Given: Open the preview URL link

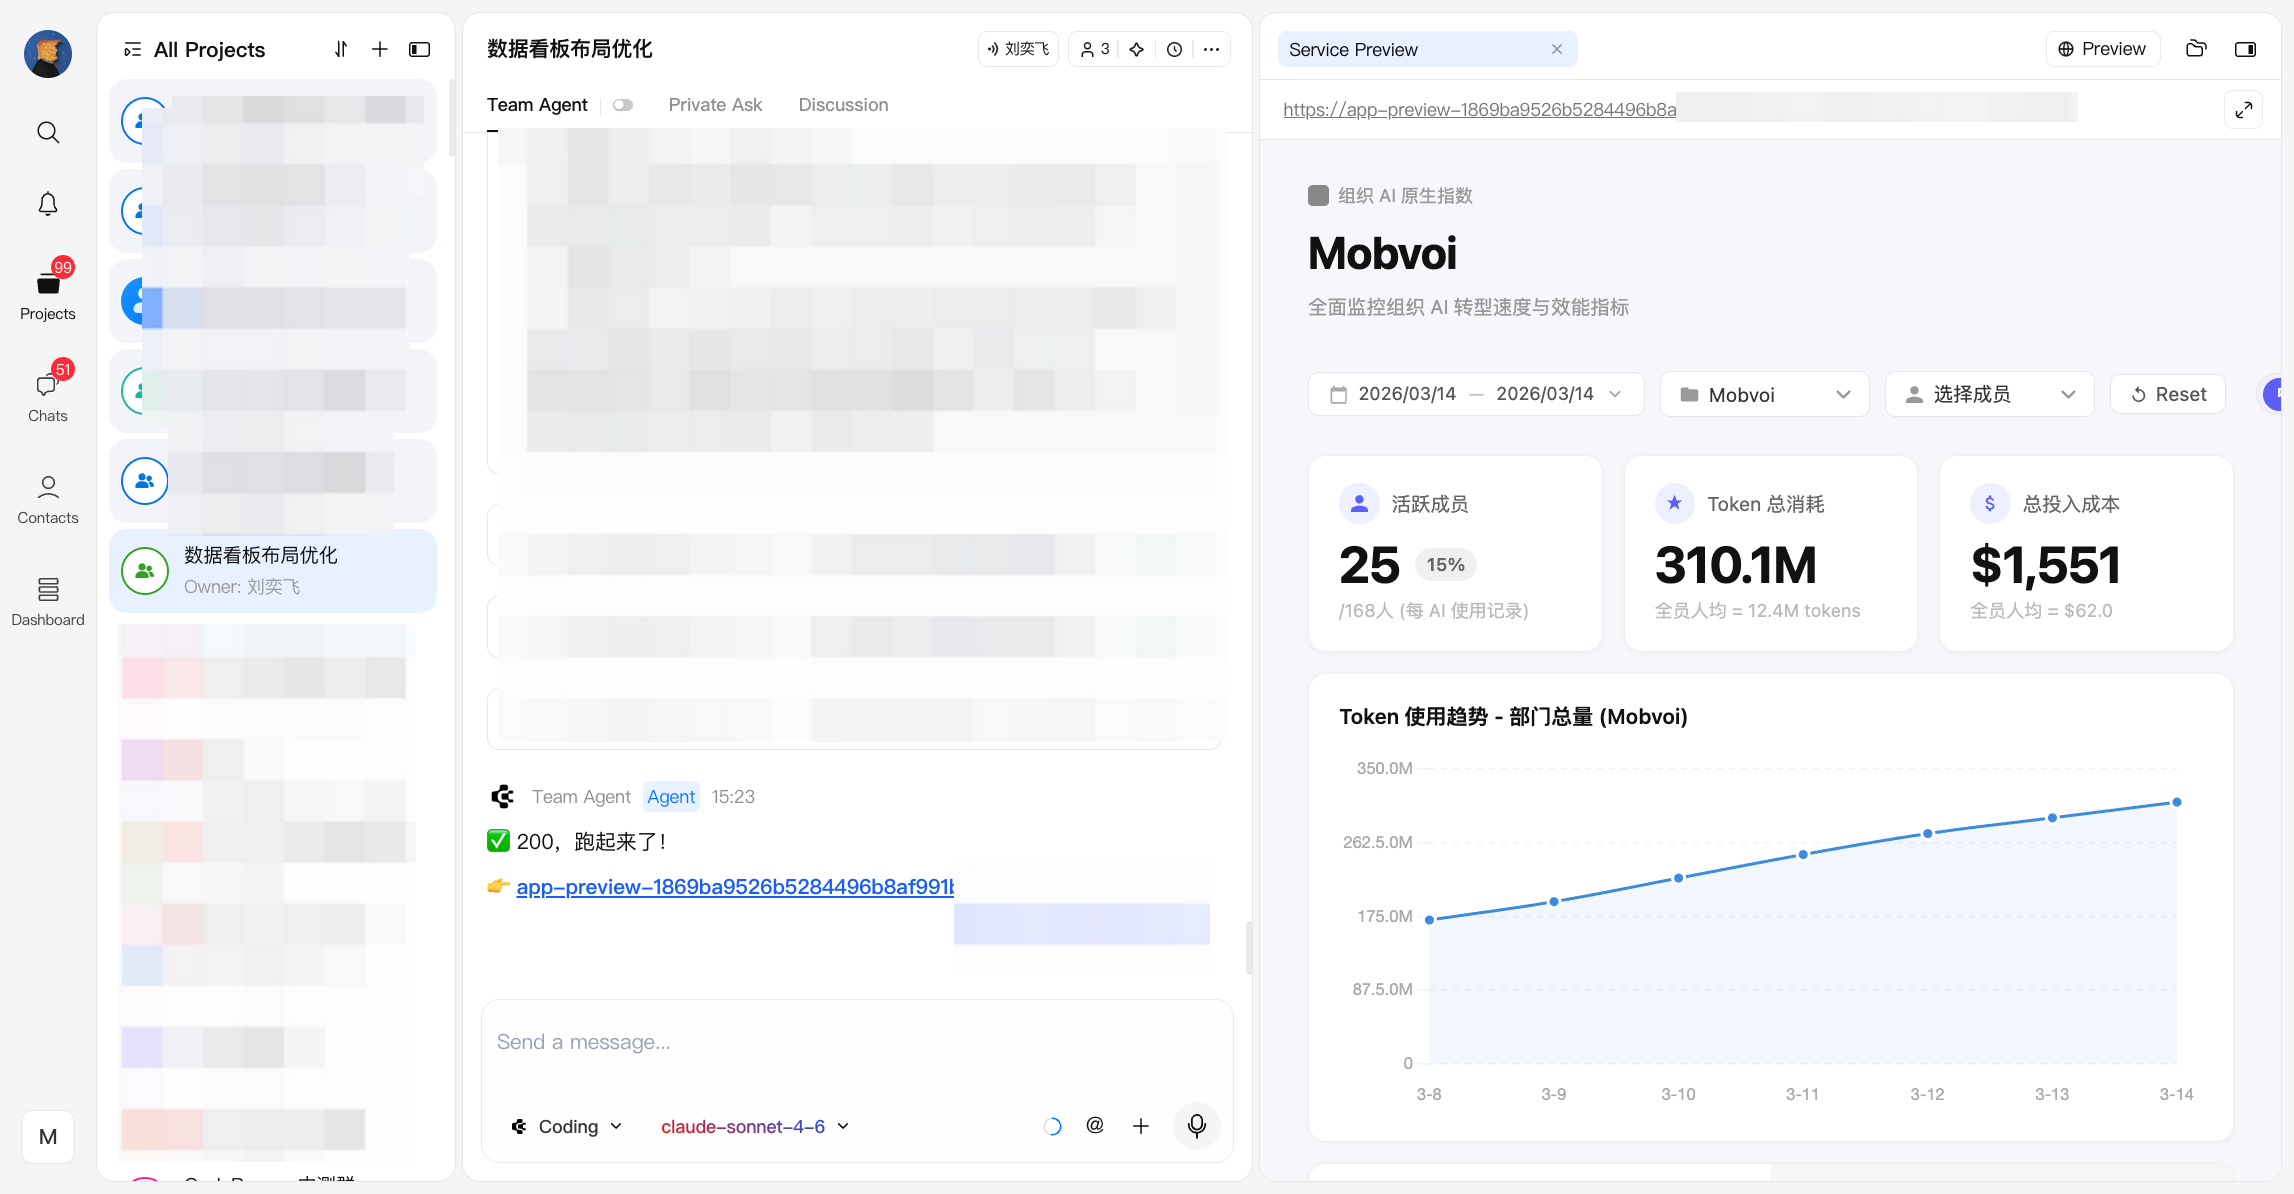Looking at the screenshot, I should click(x=1479, y=109).
